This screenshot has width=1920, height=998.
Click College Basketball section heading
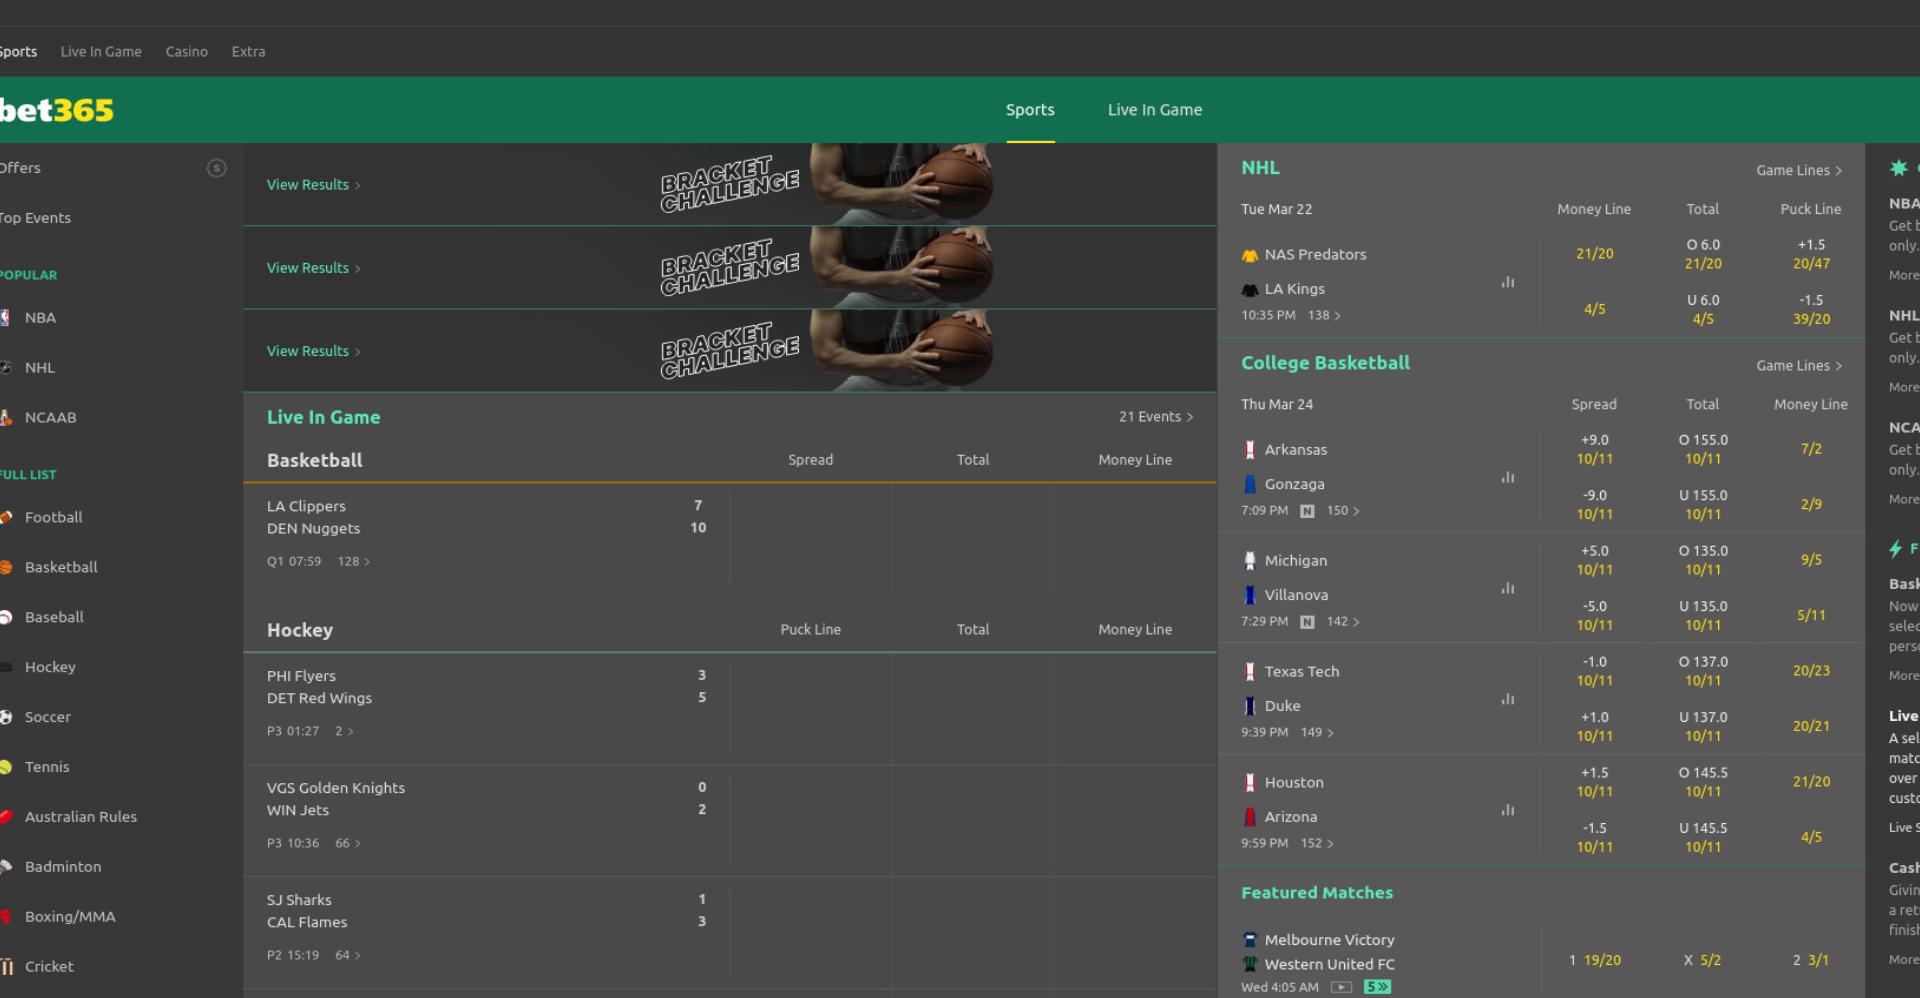[1325, 363]
